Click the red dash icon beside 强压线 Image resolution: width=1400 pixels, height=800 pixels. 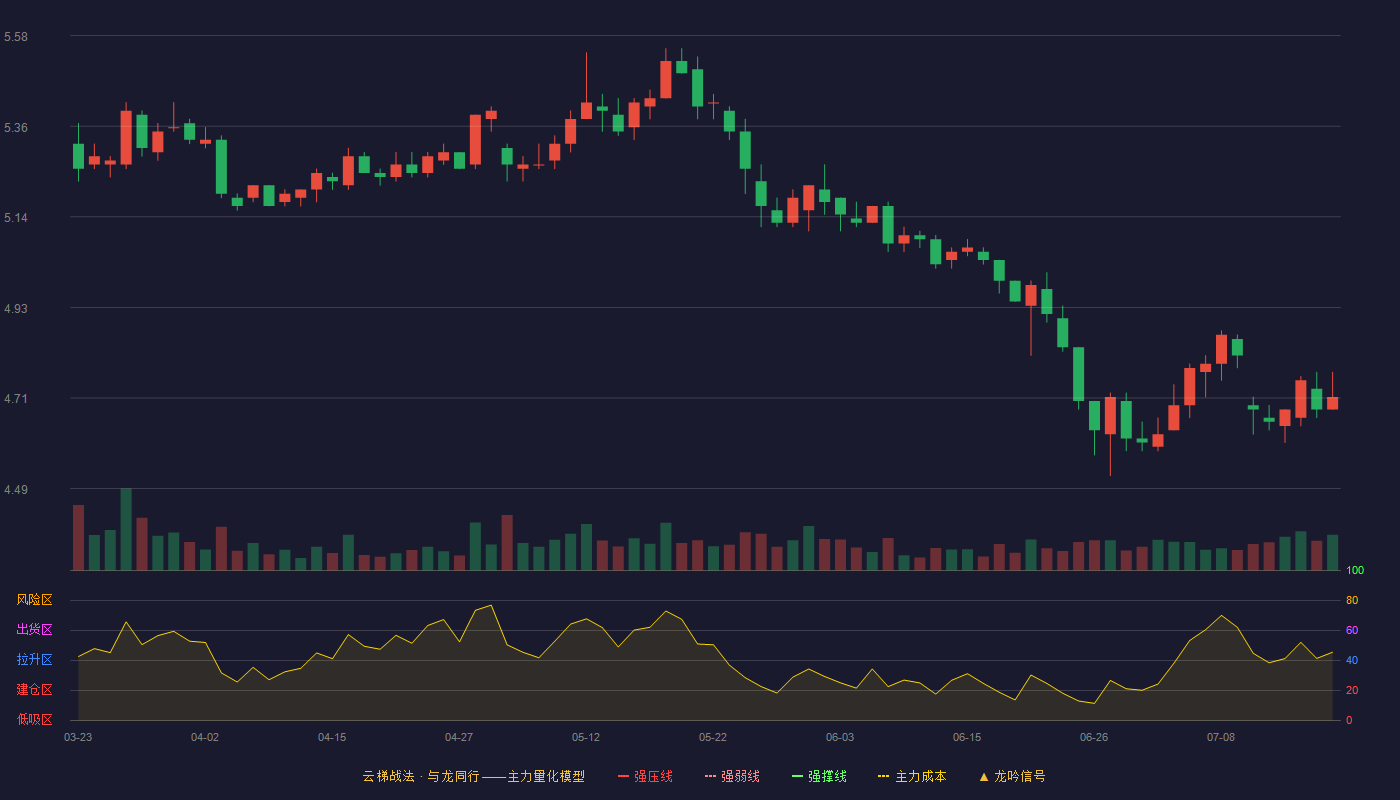623,776
